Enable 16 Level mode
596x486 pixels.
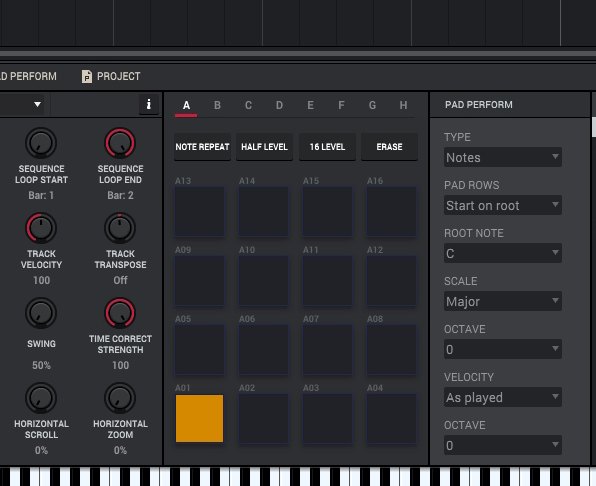327,147
